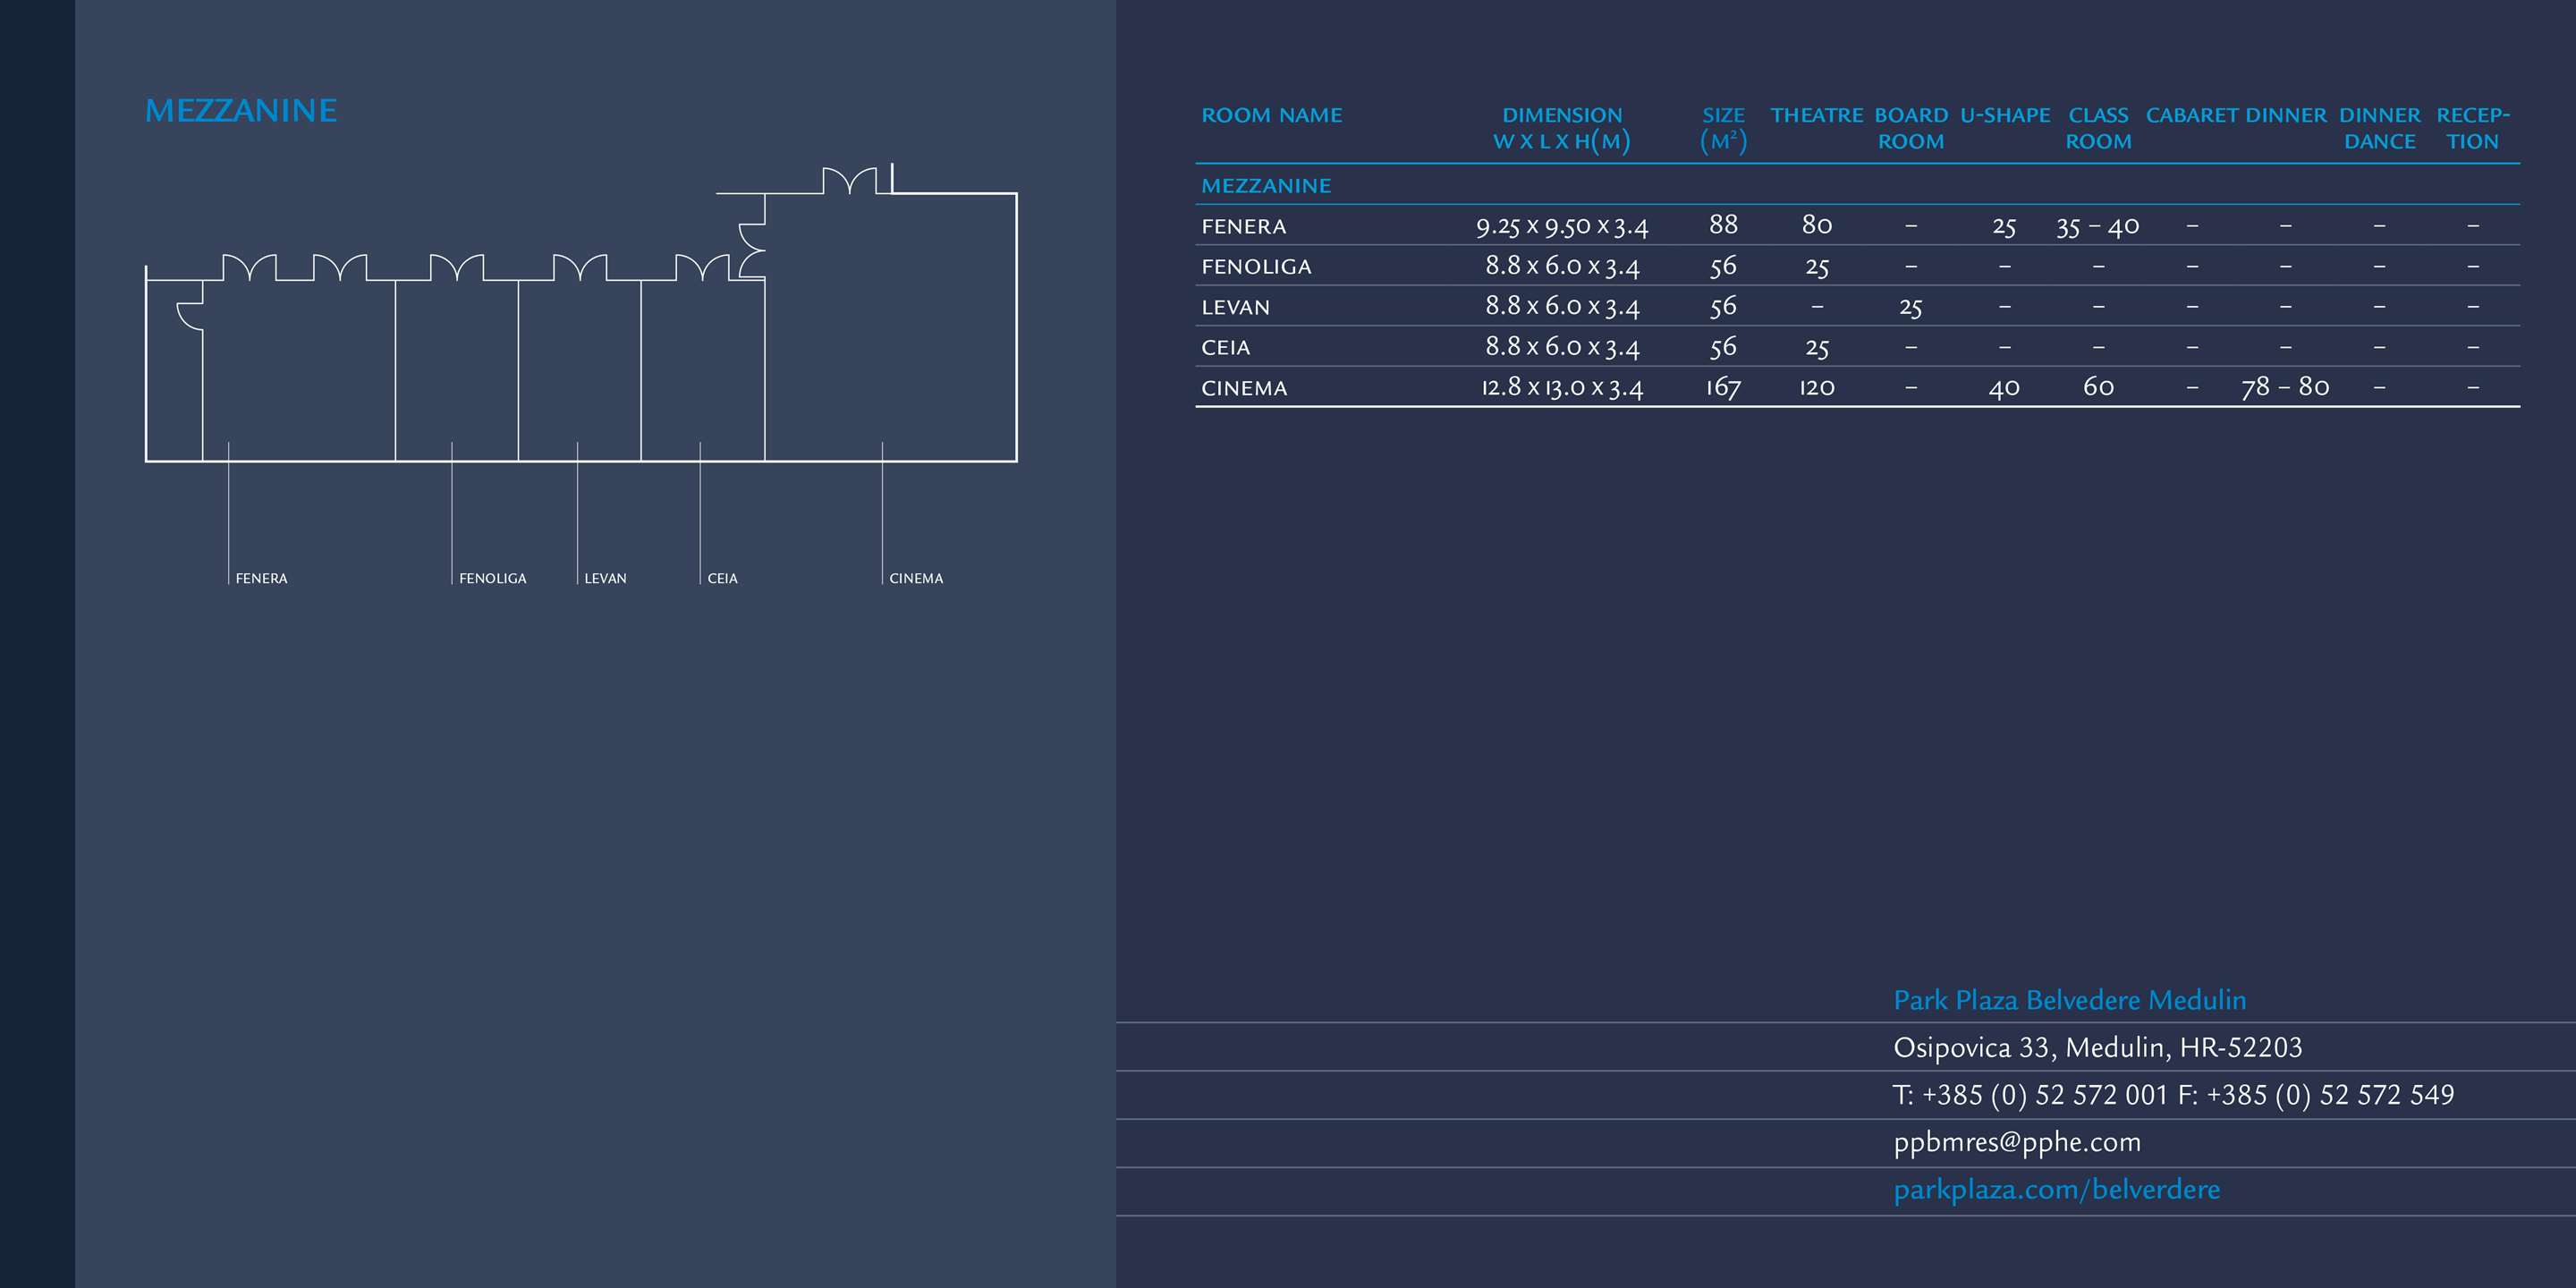Click Cinema U-shape capacity 40
Image resolution: width=2576 pixels, height=1288 pixels.
pyautogui.click(x=2004, y=388)
